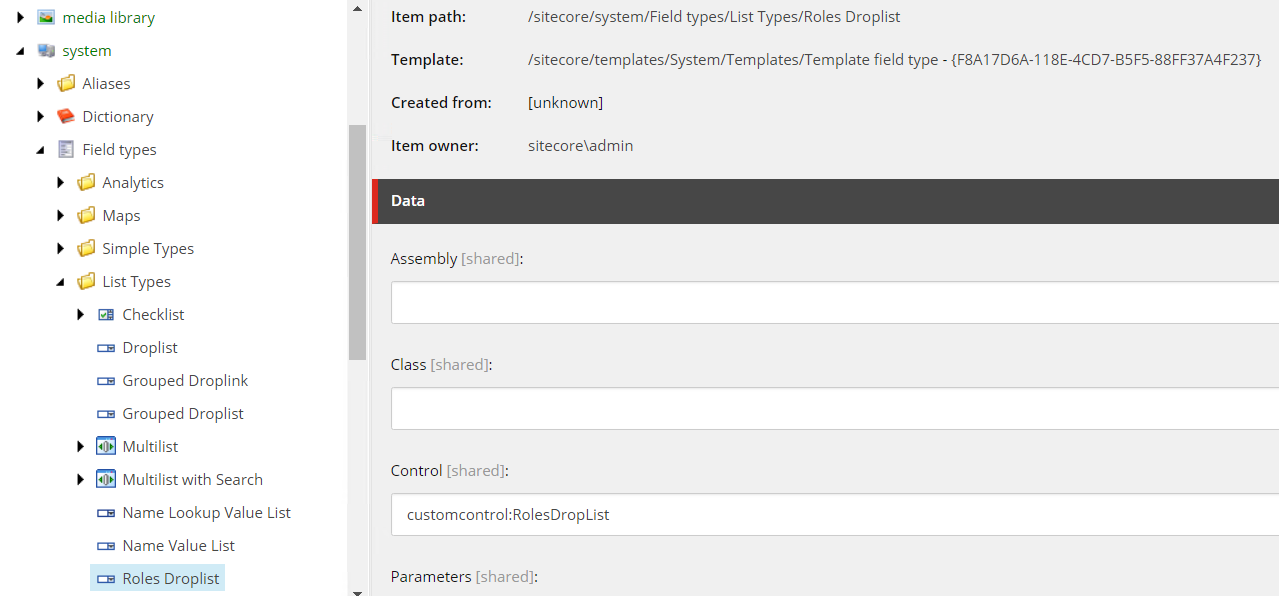The image size is (1279, 596).
Task: Collapse the List Types folder
Action: click(61, 282)
